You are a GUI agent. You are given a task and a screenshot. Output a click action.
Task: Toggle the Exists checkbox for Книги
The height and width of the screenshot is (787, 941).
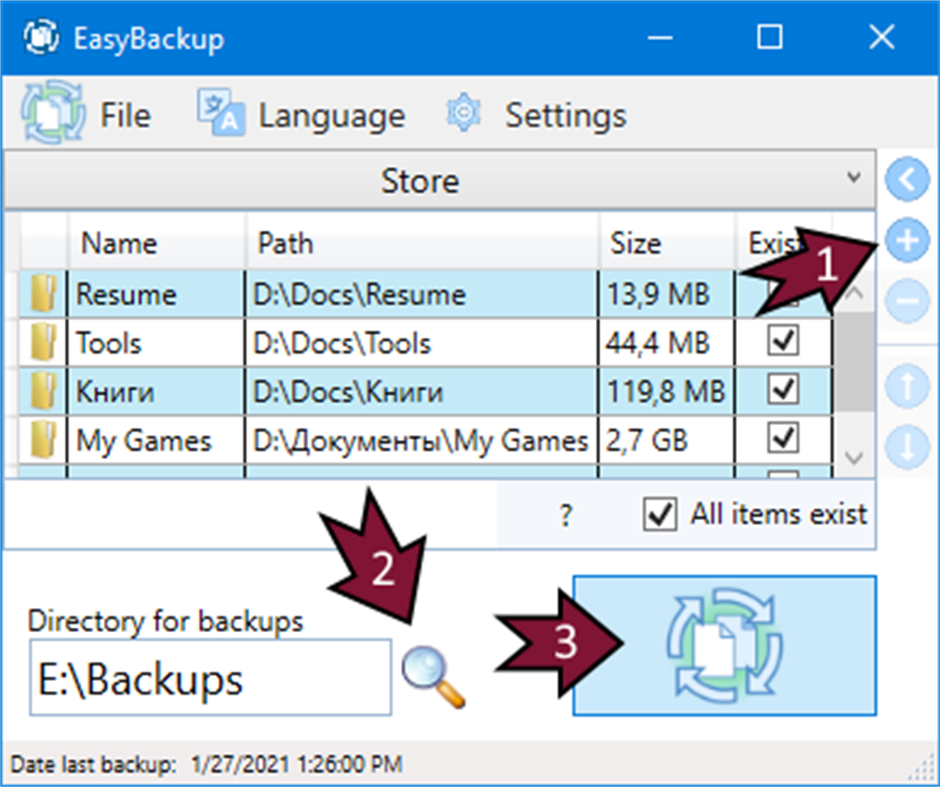[x=783, y=390]
